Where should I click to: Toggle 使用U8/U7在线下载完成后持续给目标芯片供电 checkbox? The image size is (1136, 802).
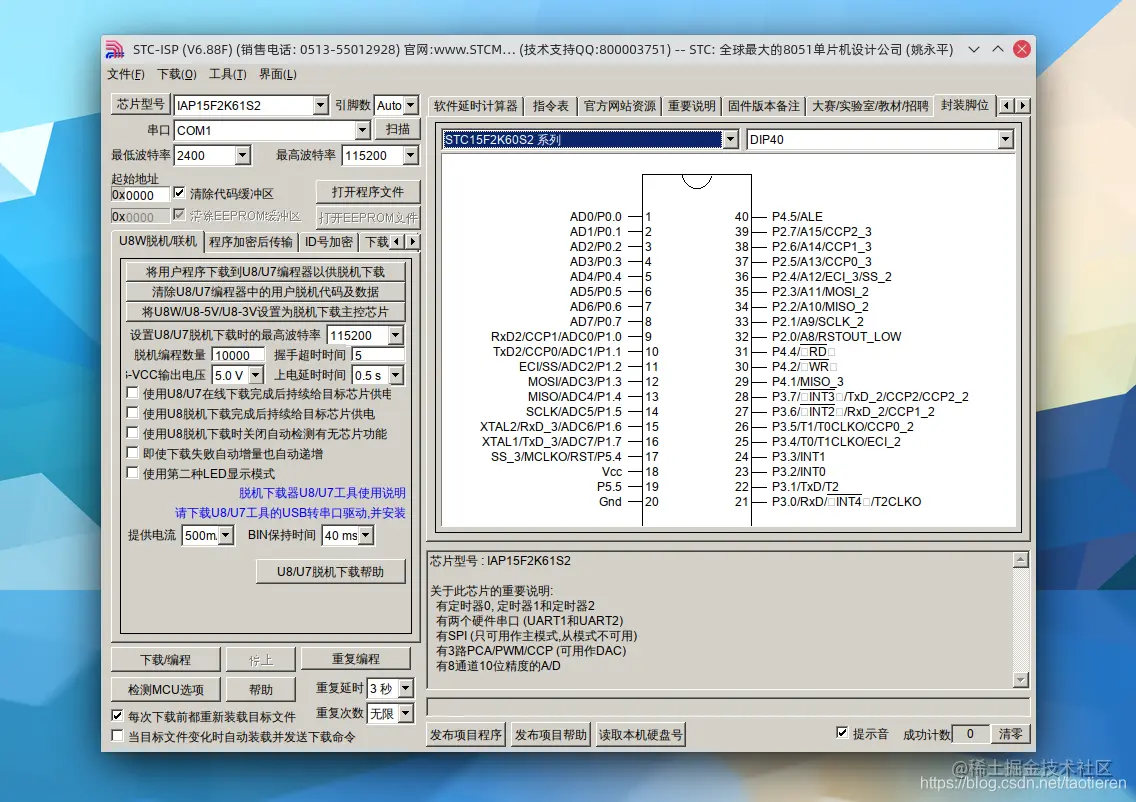(x=132, y=393)
